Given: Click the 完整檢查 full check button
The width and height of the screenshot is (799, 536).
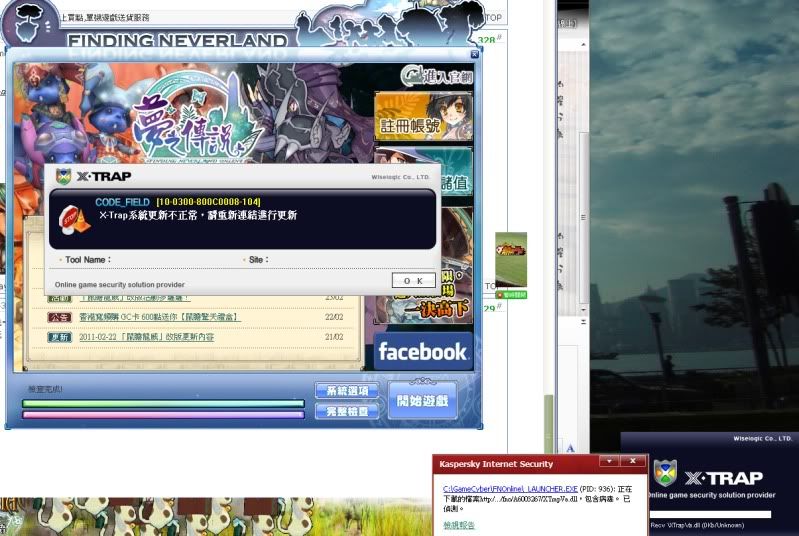Looking at the screenshot, I should (347, 411).
